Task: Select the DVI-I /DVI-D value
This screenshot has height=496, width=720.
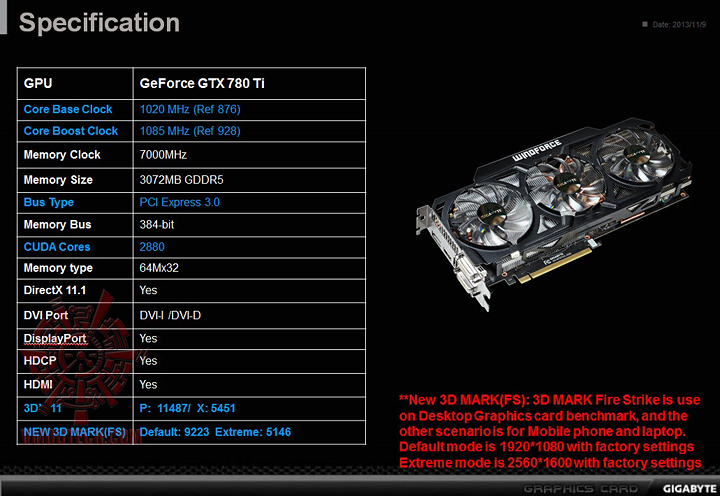Action: click(x=170, y=315)
